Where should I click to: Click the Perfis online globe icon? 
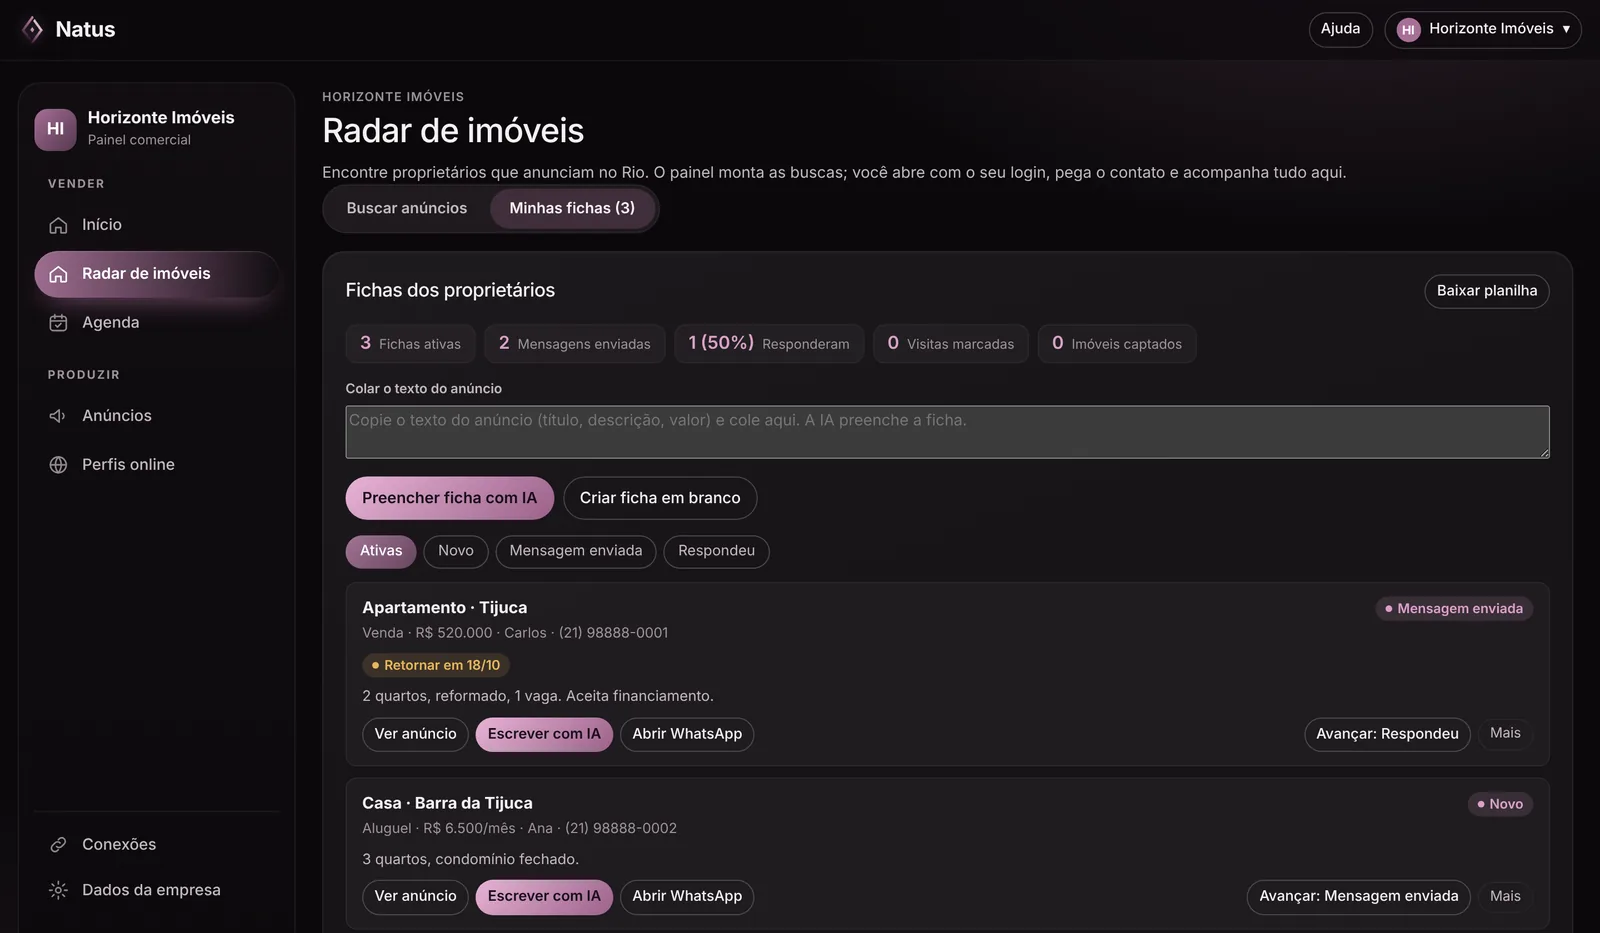(58, 465)
